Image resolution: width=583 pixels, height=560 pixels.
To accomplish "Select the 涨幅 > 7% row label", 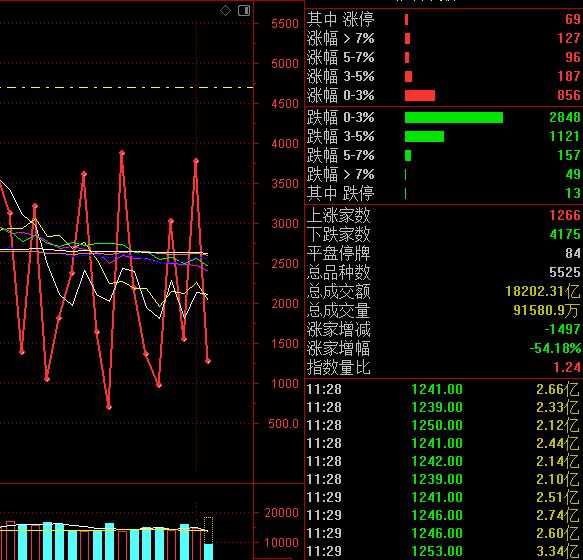I will 340,38.
